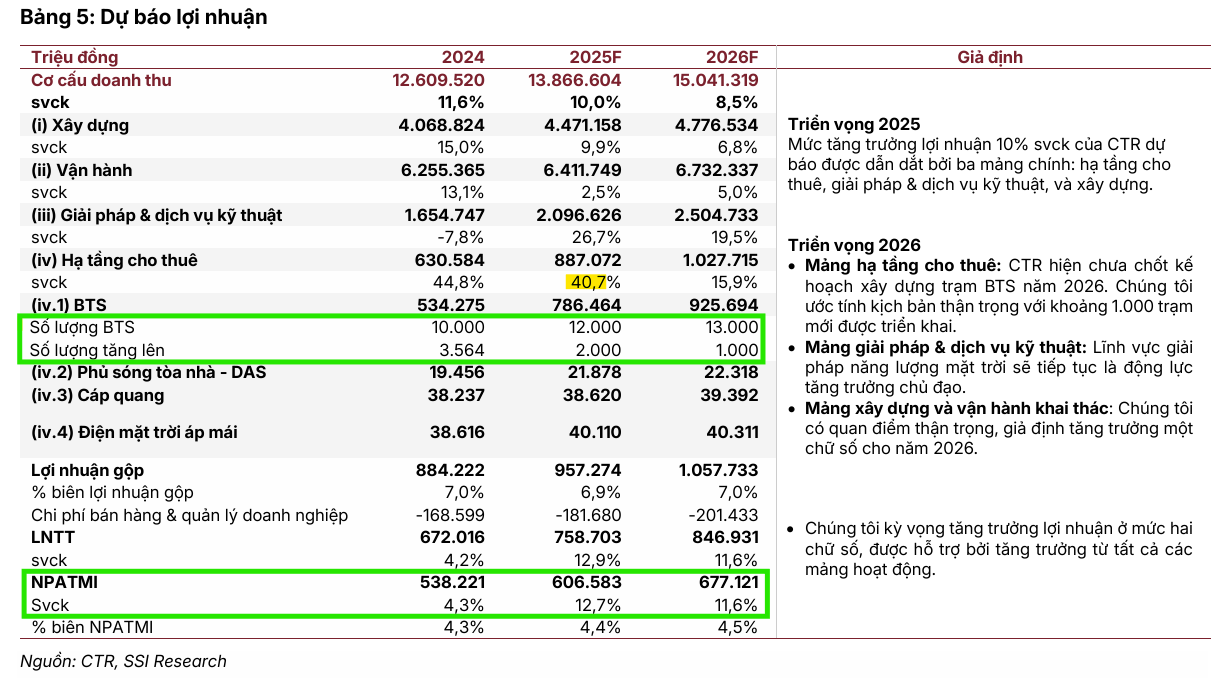Select the "Số lượng BTS" row label

81,327
